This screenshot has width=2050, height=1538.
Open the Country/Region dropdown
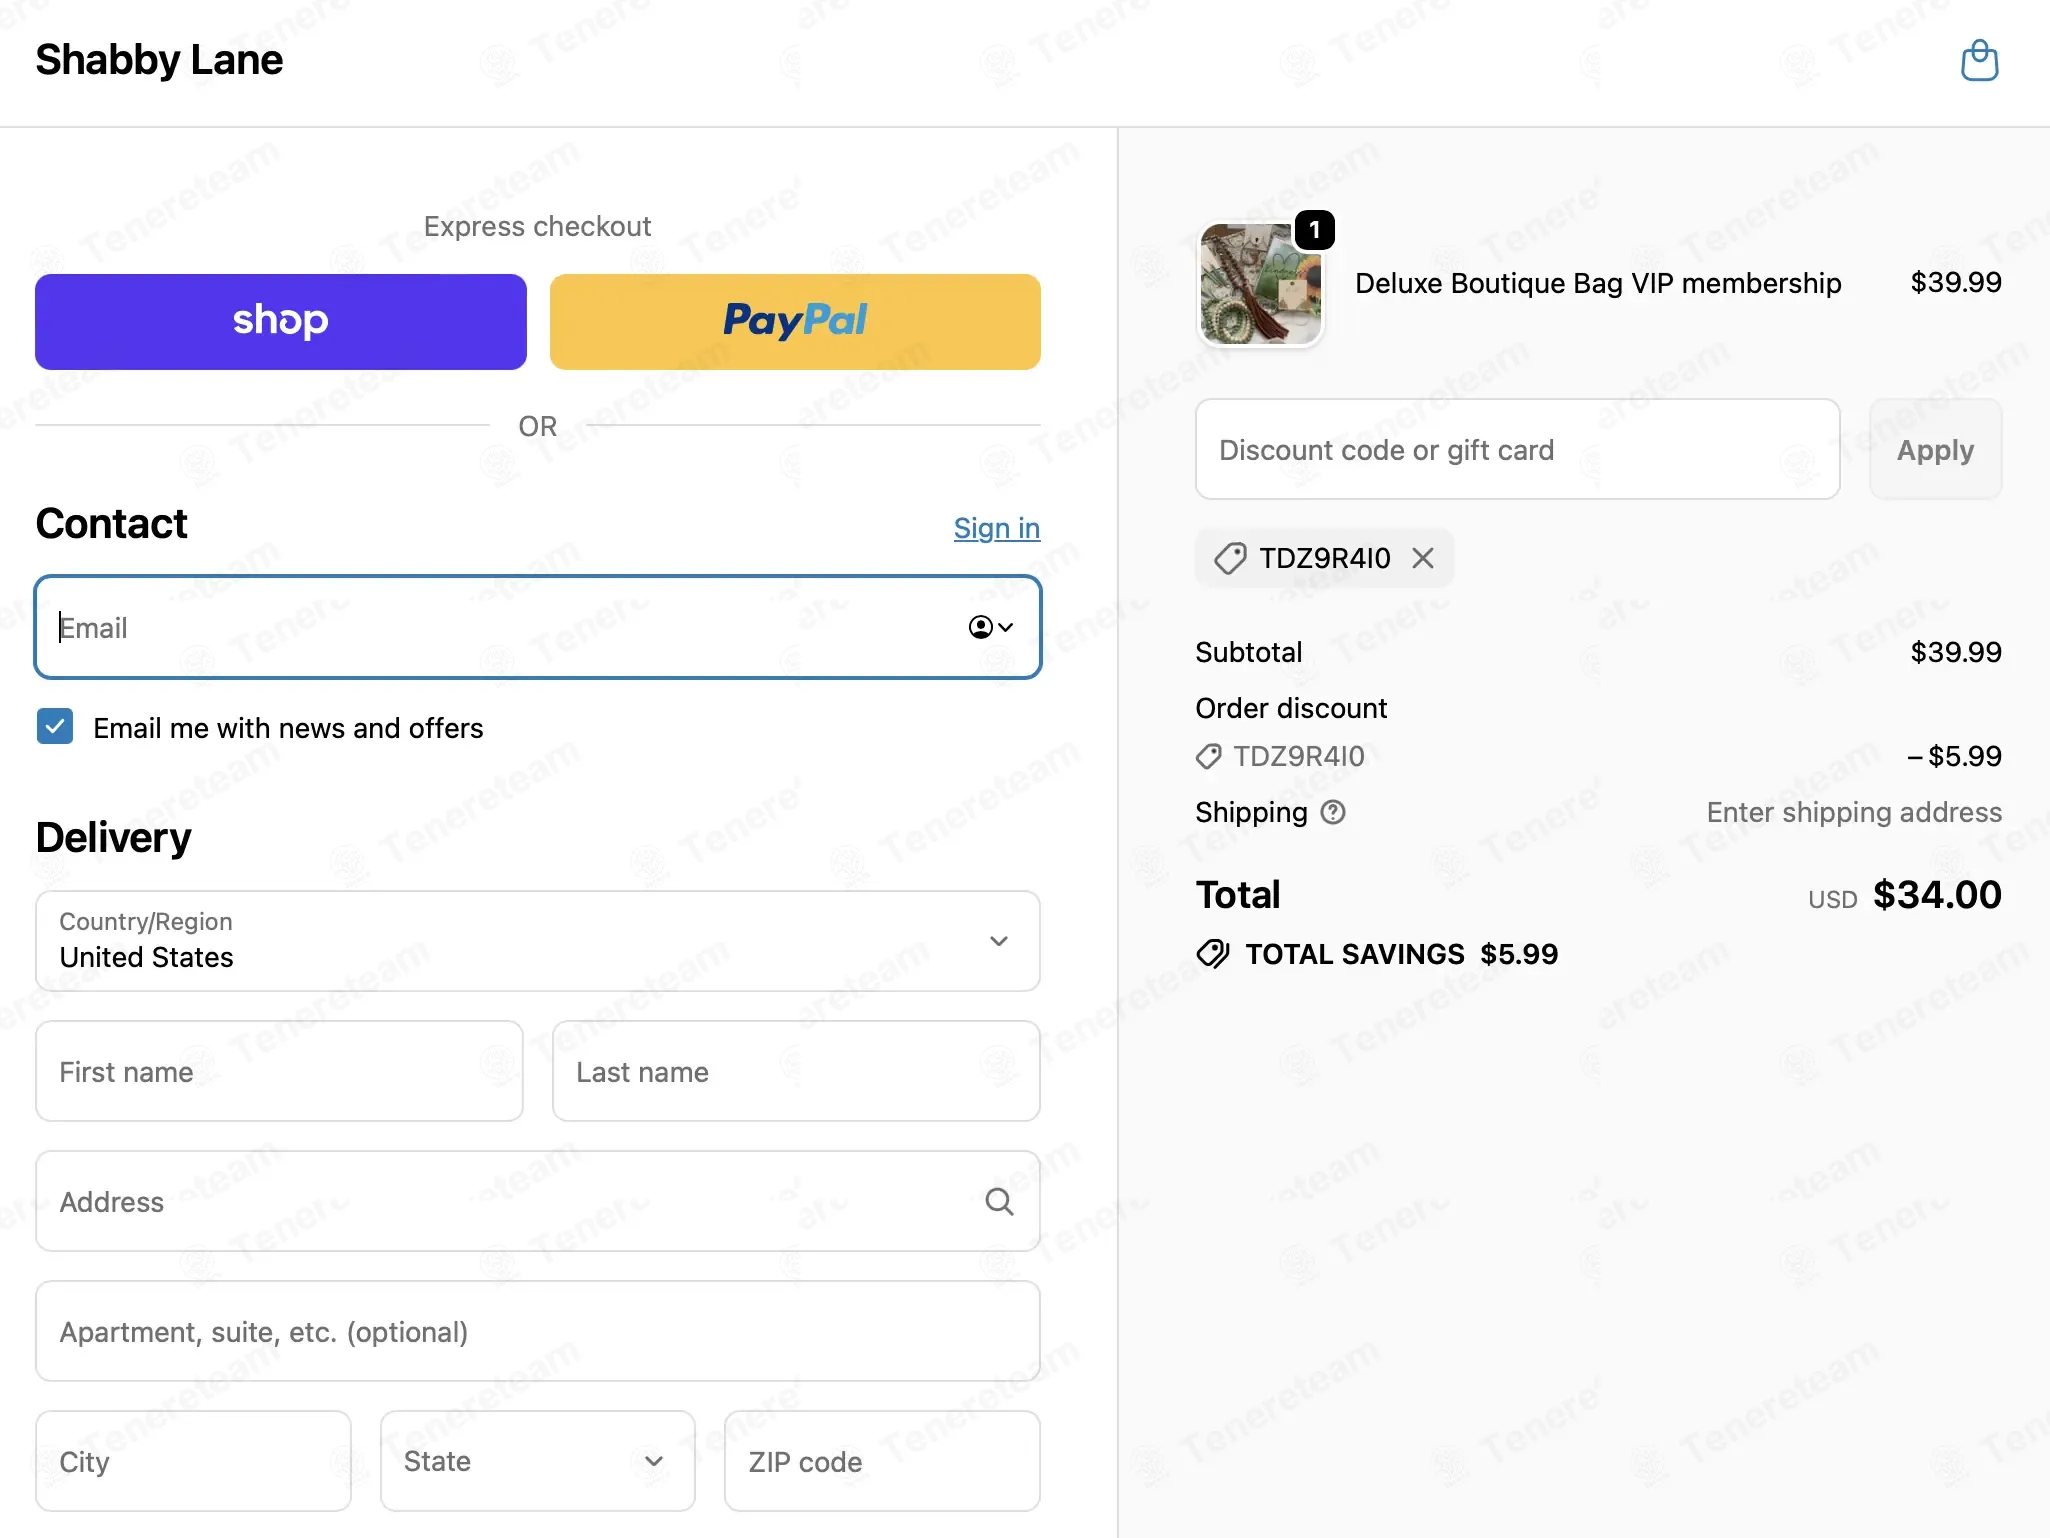(538, 941)
